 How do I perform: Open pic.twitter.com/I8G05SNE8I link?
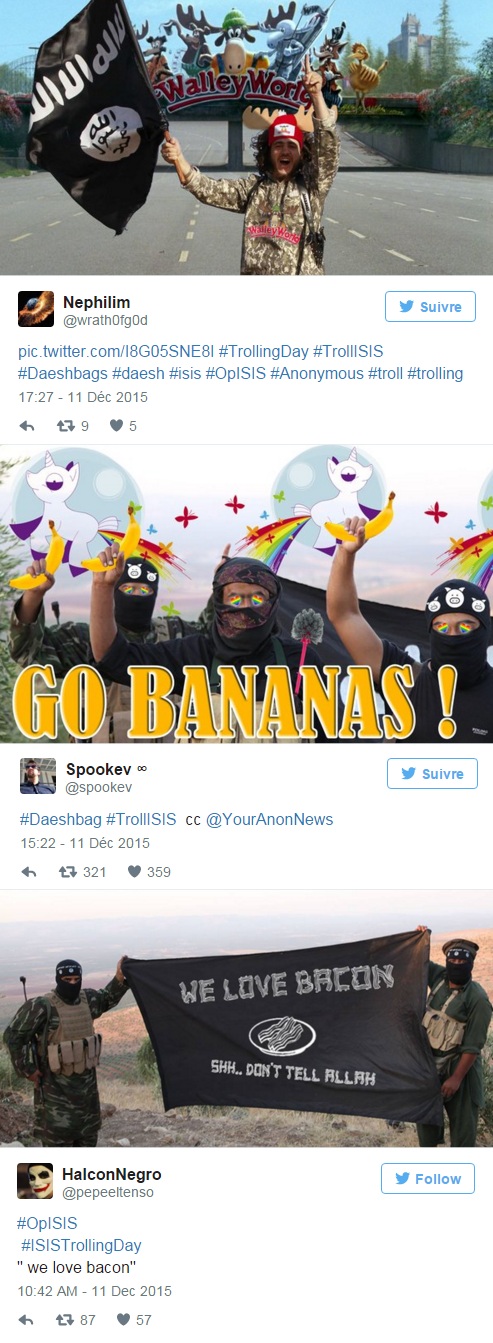(x=115, y=352)
